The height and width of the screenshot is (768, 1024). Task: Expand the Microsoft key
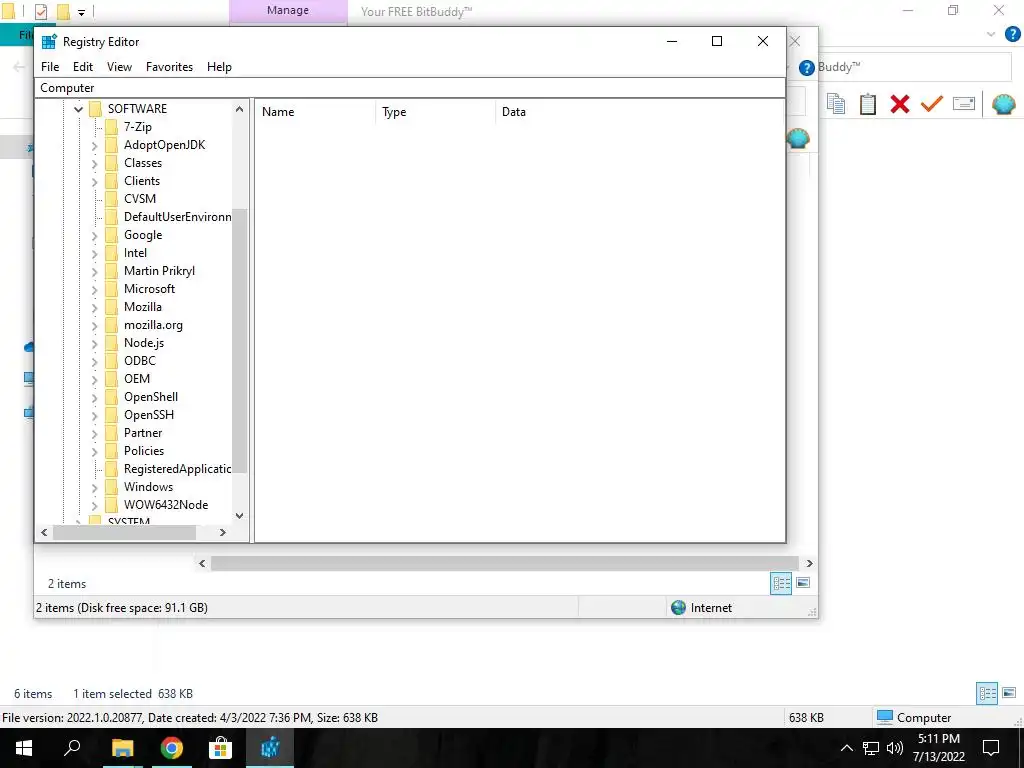(95, 289)
